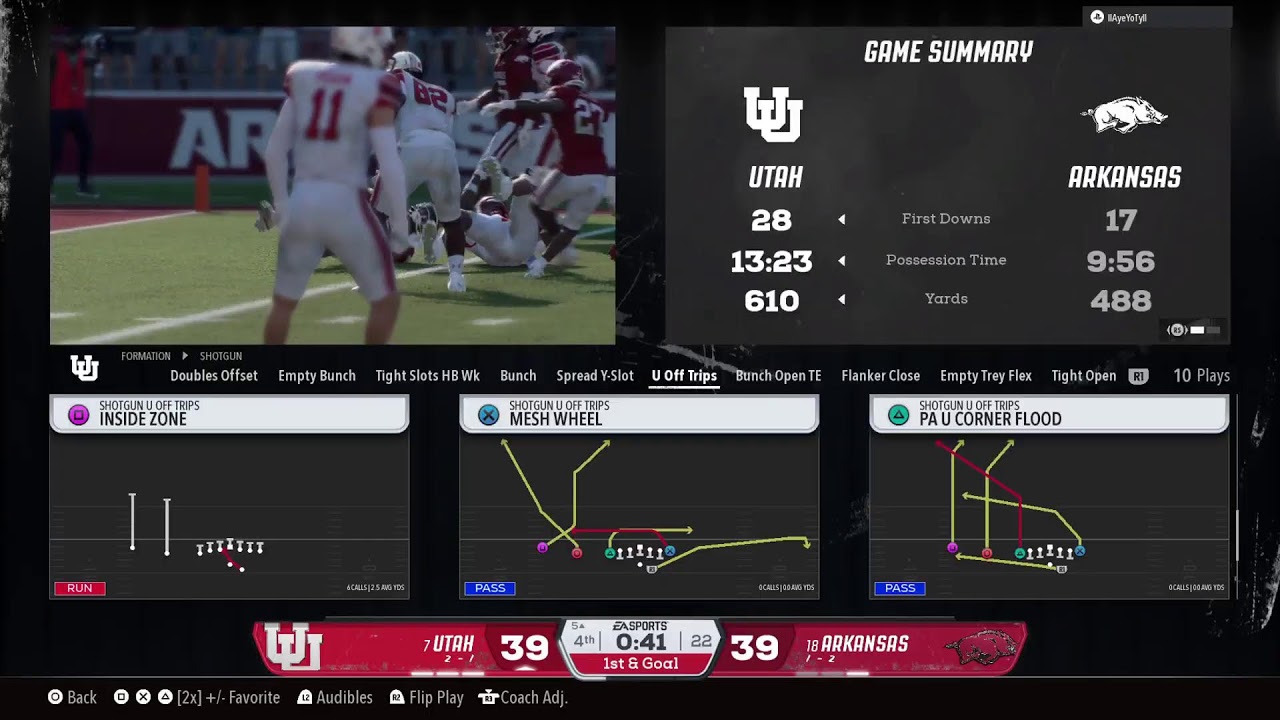The width and height of the screenshot is (1280, 720).
Task: Click the EA SPORTS logo on scoreboard
Action: 640,627
